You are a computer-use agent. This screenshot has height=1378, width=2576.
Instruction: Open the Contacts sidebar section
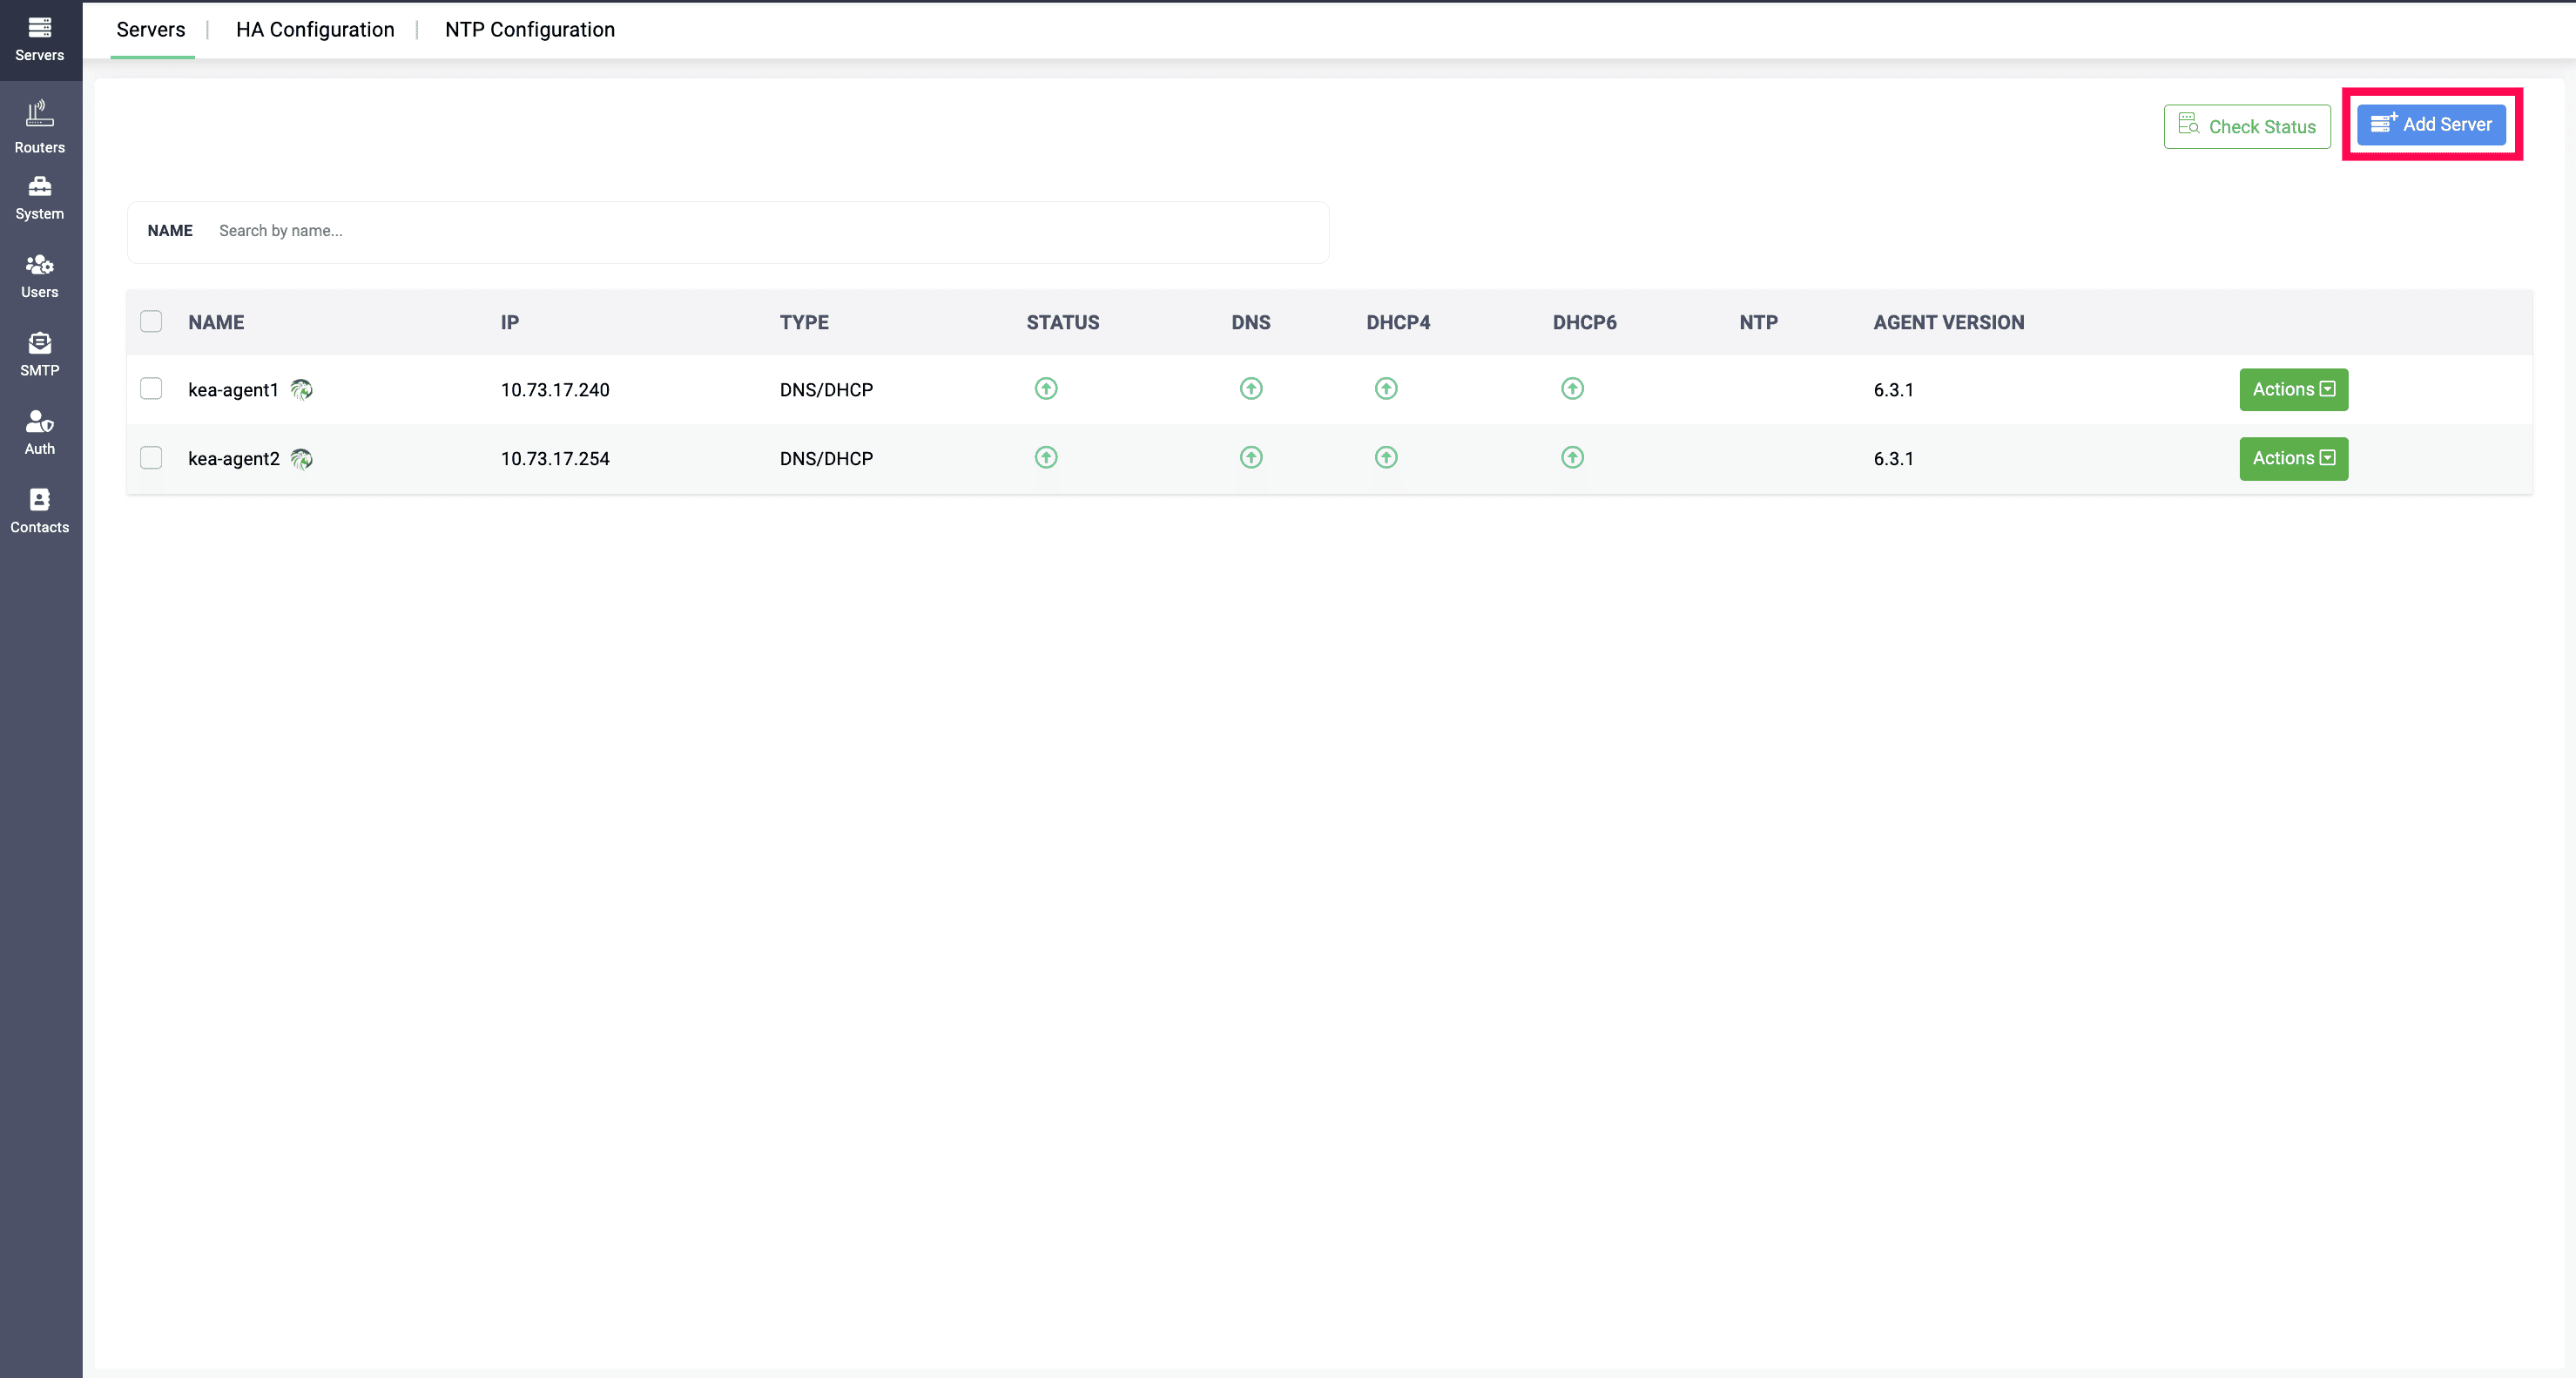(40, 511)
